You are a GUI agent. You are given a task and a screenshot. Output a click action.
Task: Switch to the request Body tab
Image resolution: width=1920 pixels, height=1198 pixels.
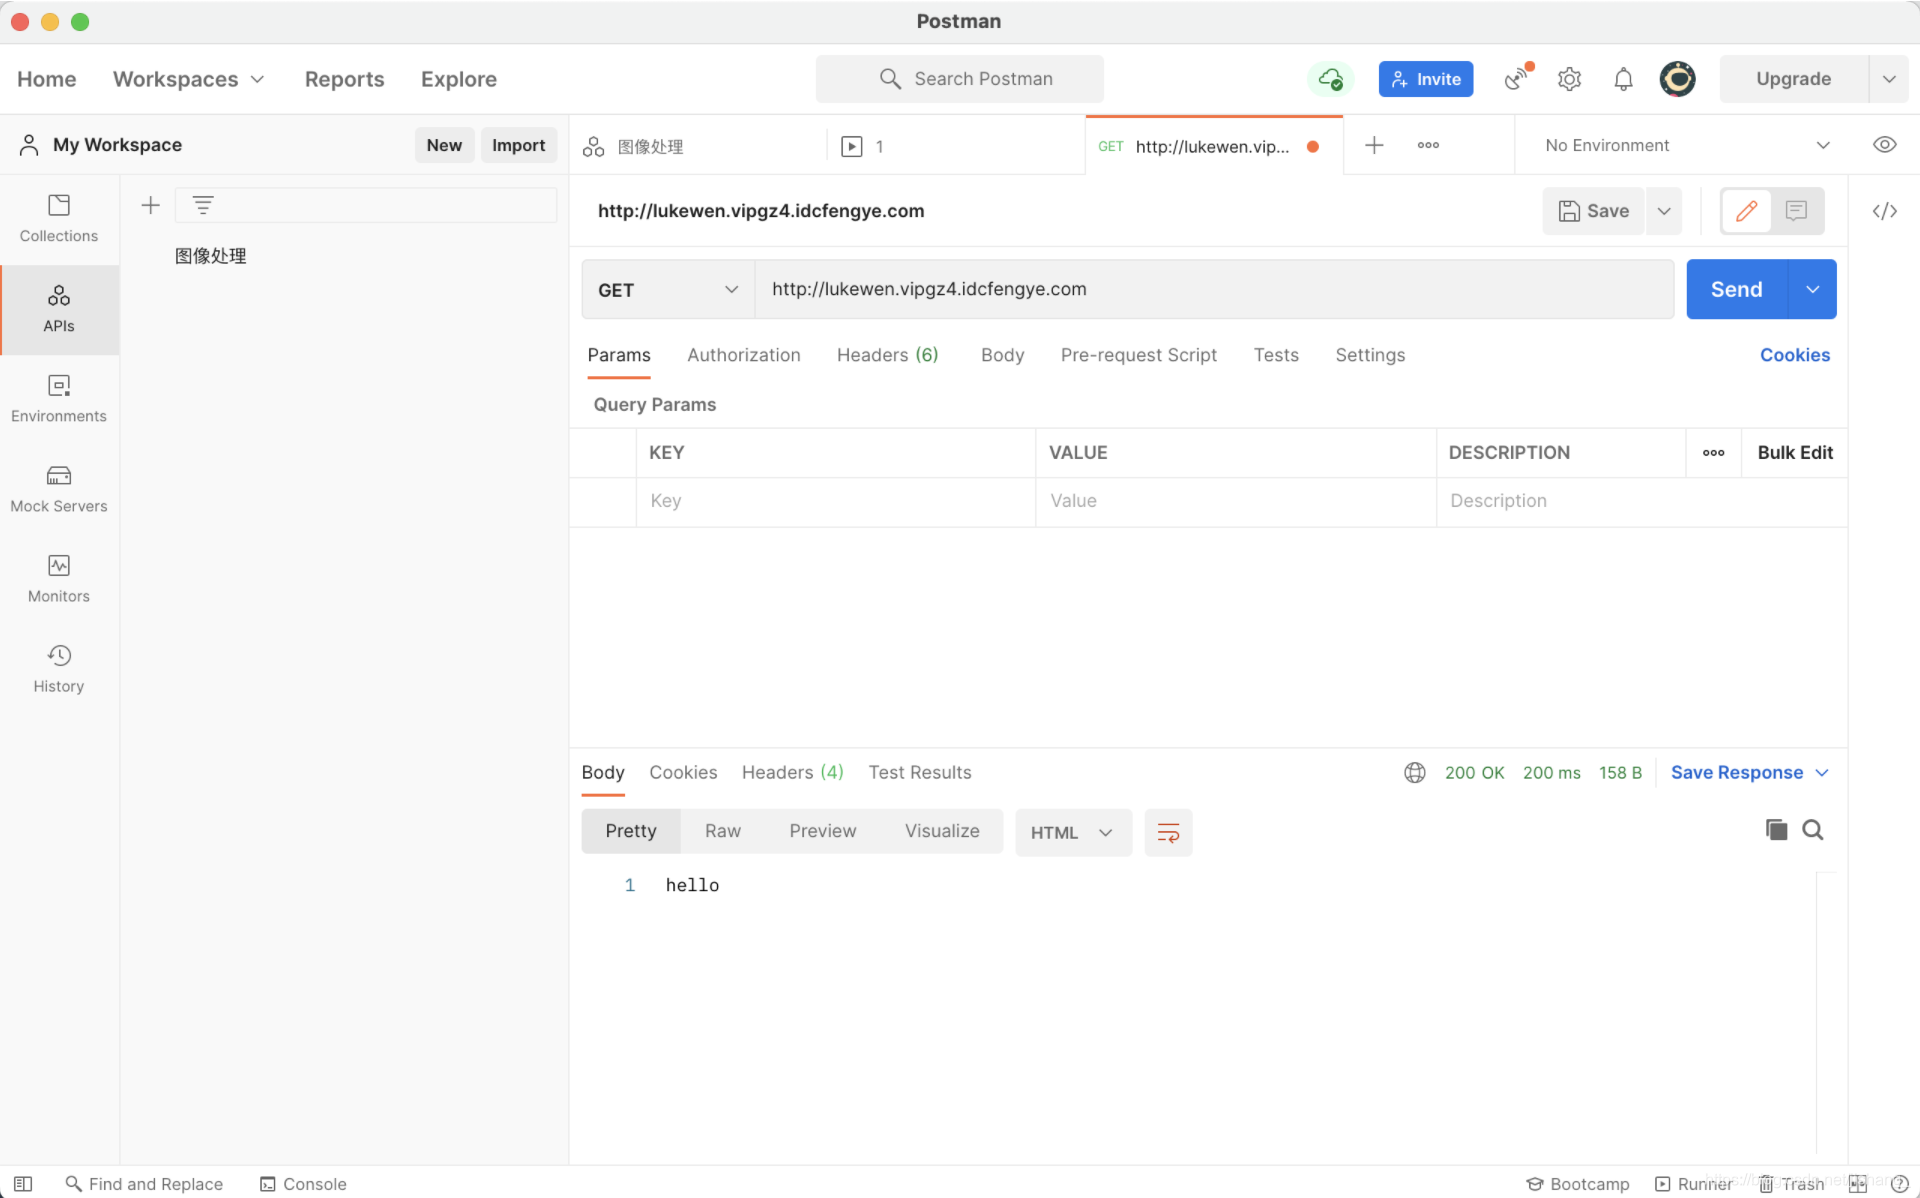pos(1002,355)
